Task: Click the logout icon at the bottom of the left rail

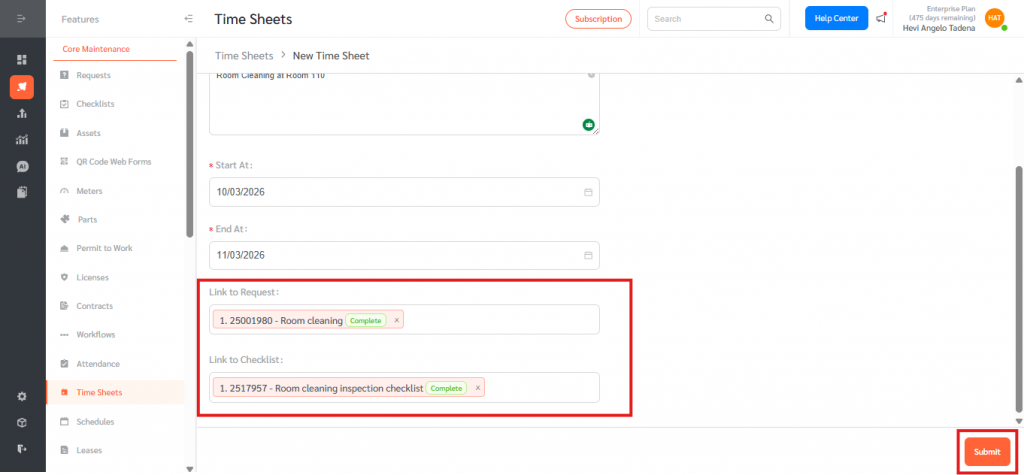Action: [22, 448]
